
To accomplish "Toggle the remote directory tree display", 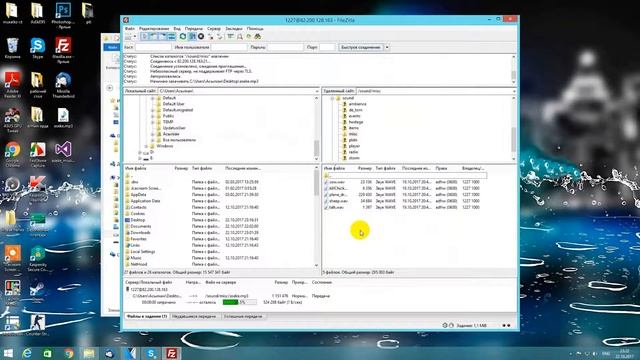I will [162, 37].
